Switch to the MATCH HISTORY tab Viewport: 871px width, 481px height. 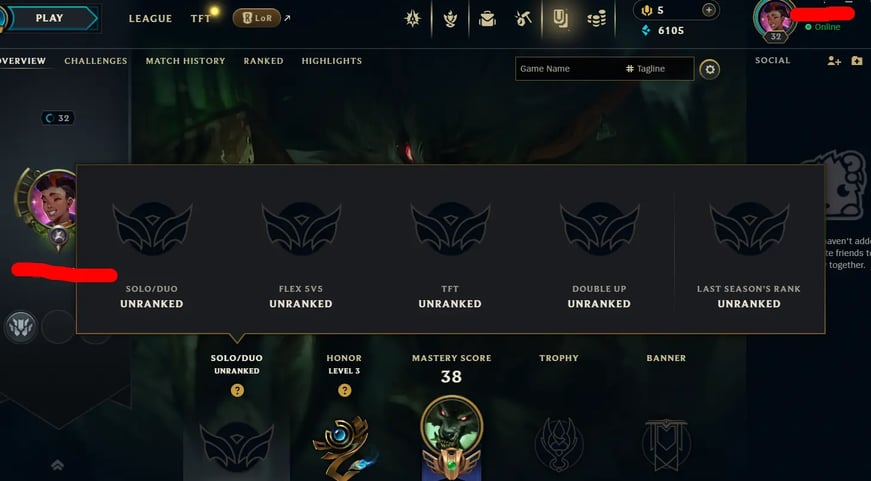click(x=186, y=61)
